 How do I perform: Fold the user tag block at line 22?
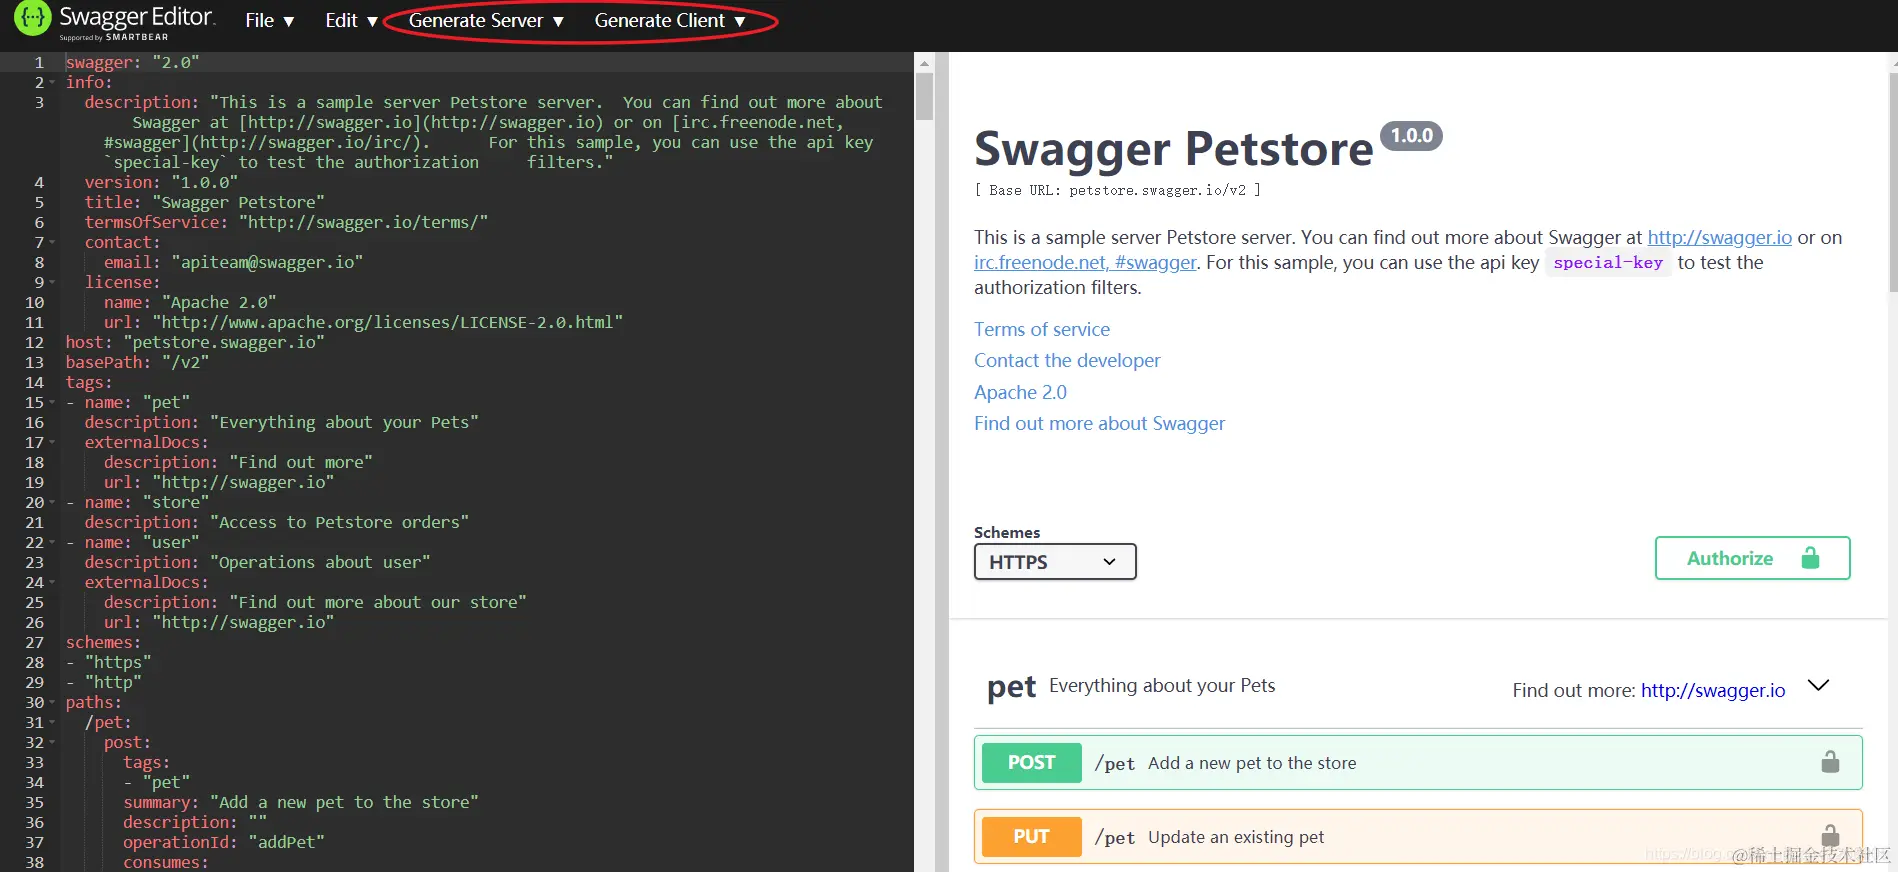point(52,542)
